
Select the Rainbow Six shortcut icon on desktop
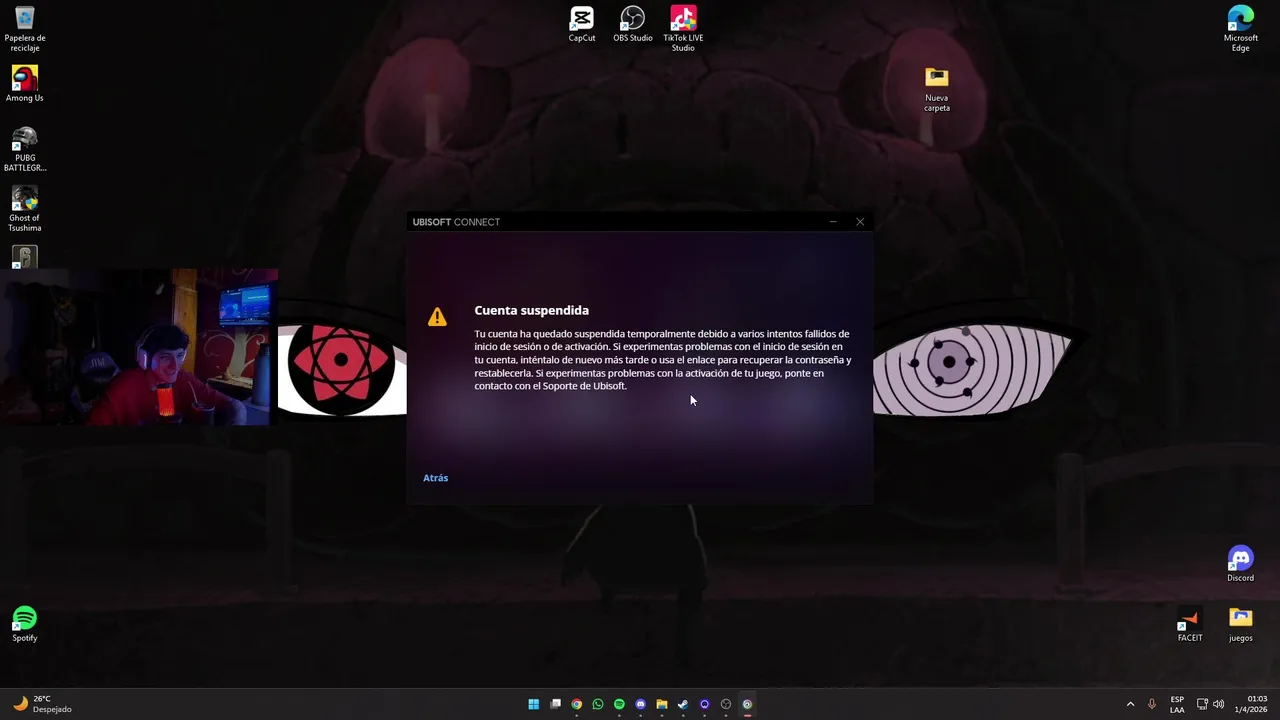pos(25,257)
